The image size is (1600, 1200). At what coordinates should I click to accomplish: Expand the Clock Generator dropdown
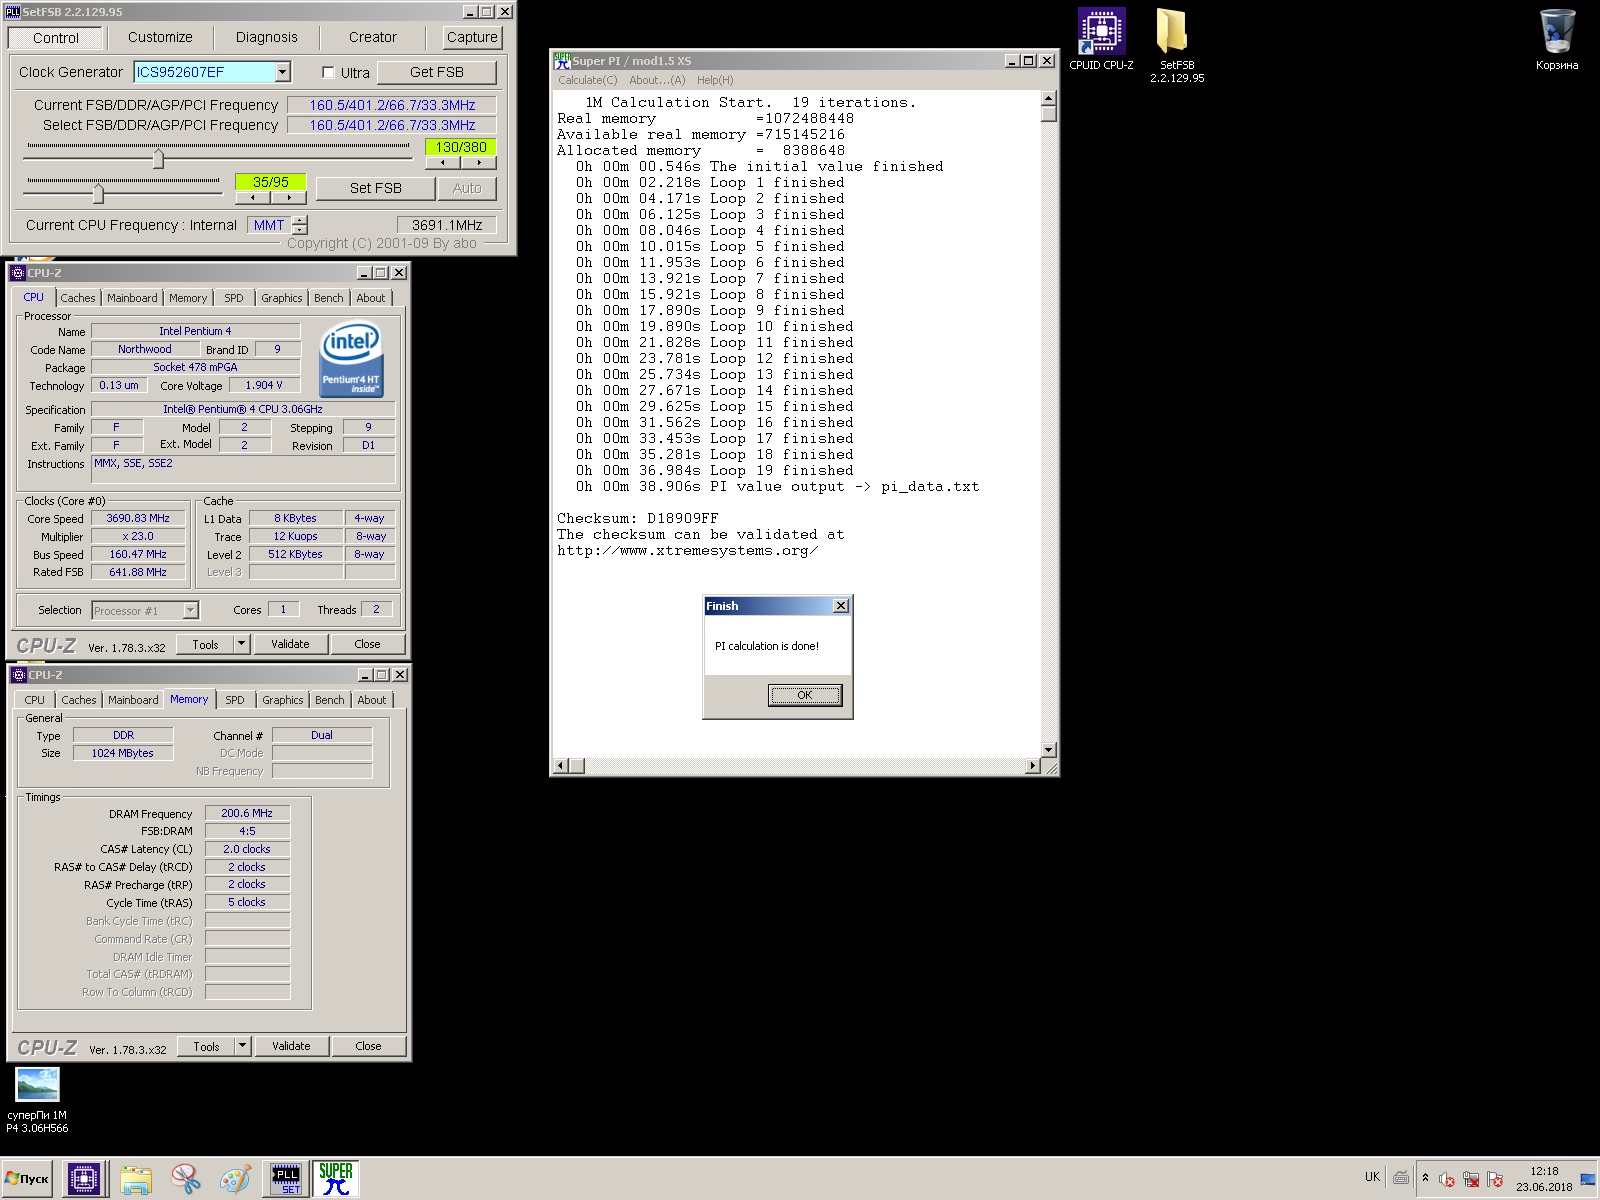[283, 72]
